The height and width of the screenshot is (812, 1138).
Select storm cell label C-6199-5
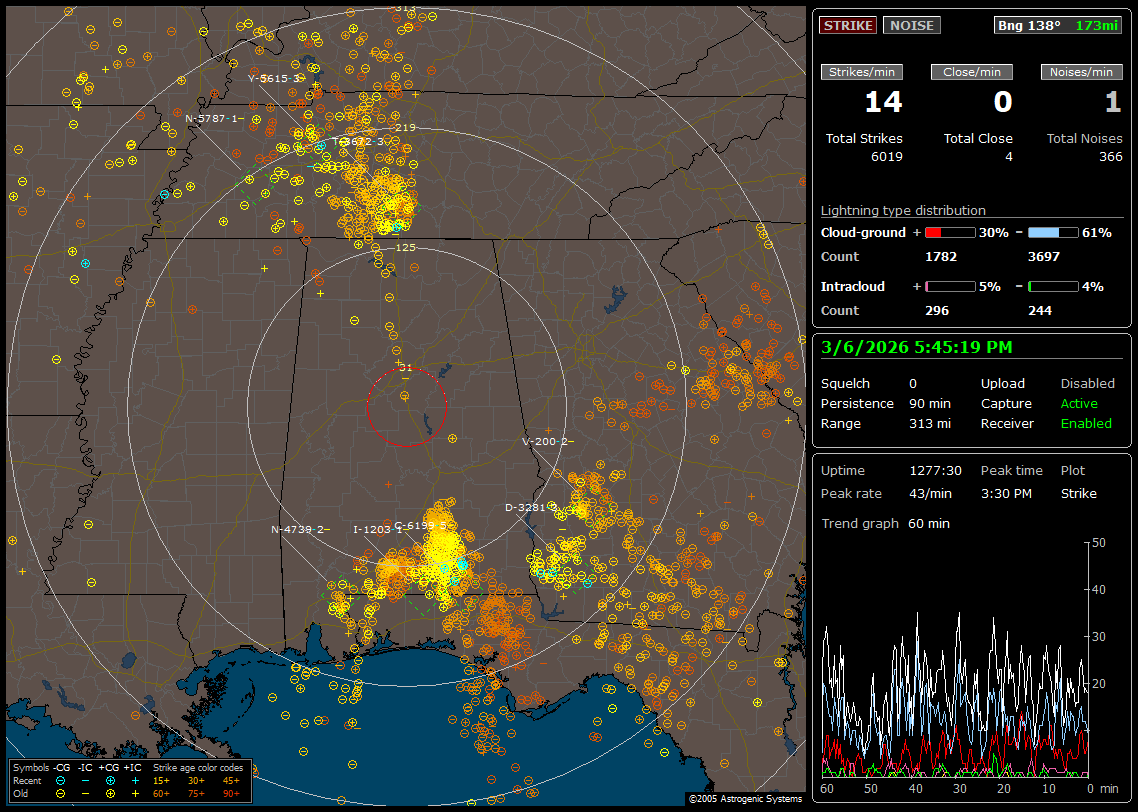(420, 525)
